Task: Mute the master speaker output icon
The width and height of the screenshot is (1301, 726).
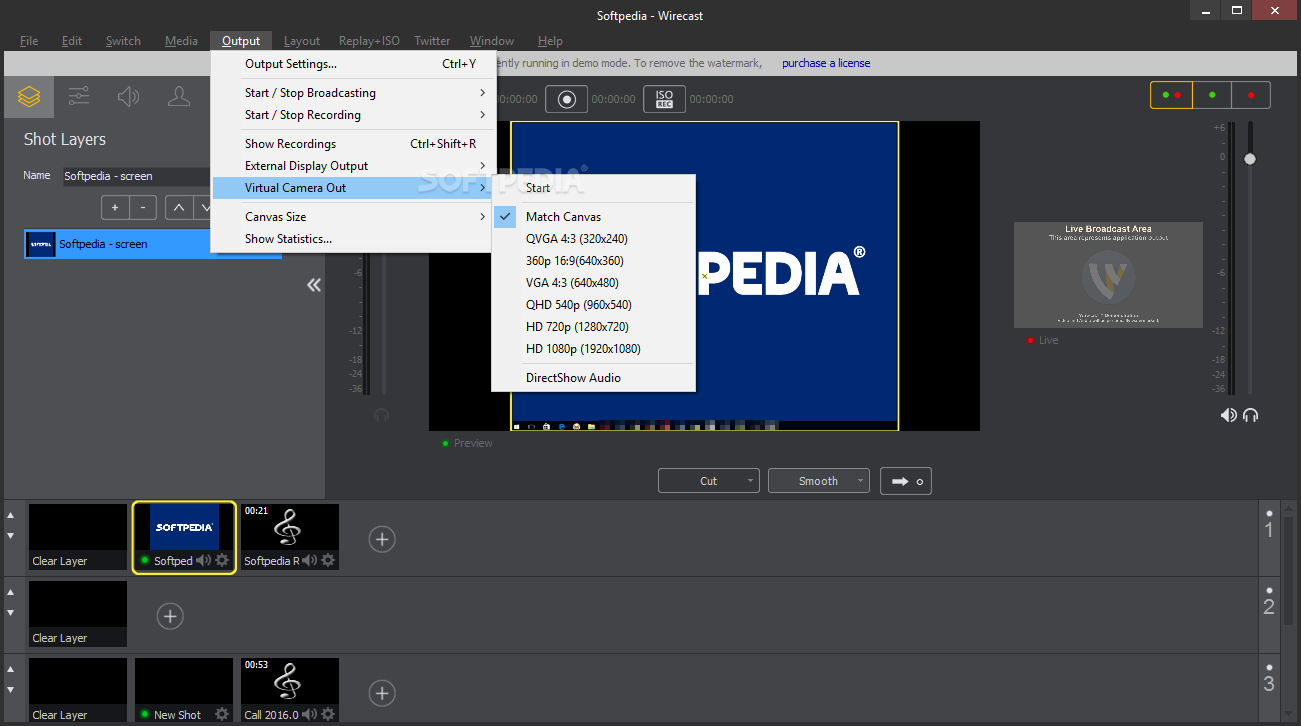Action: tap(1228, 415)
